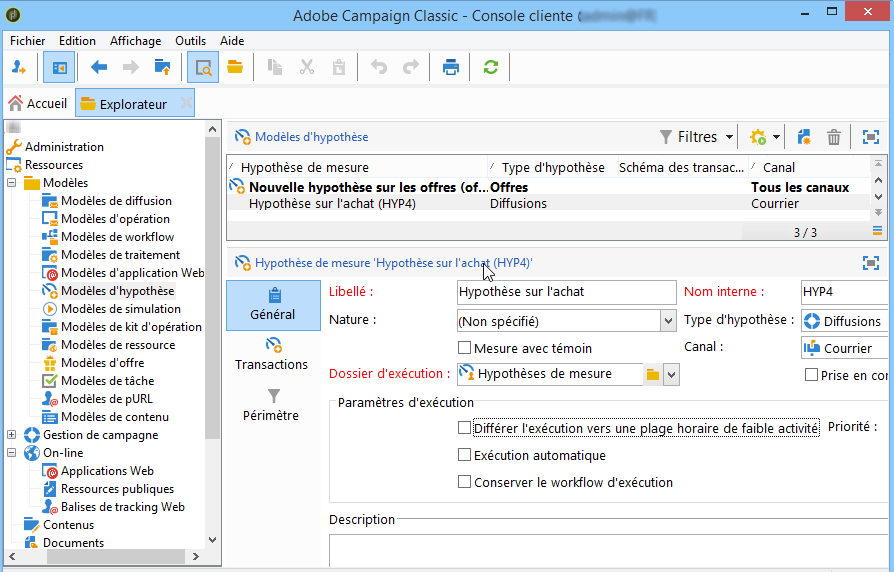Maximize the list panel with frame icon
The image size is (894, 572).
point(871,137)
